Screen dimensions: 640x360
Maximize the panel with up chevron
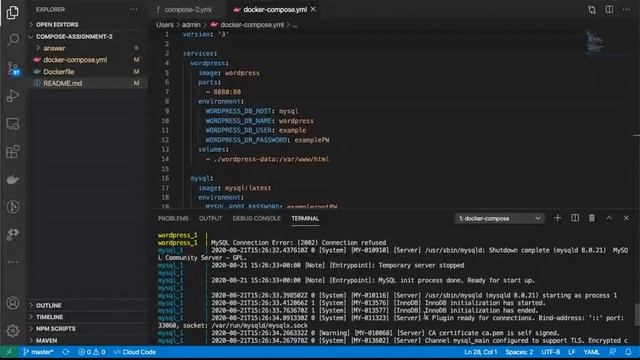609,218
